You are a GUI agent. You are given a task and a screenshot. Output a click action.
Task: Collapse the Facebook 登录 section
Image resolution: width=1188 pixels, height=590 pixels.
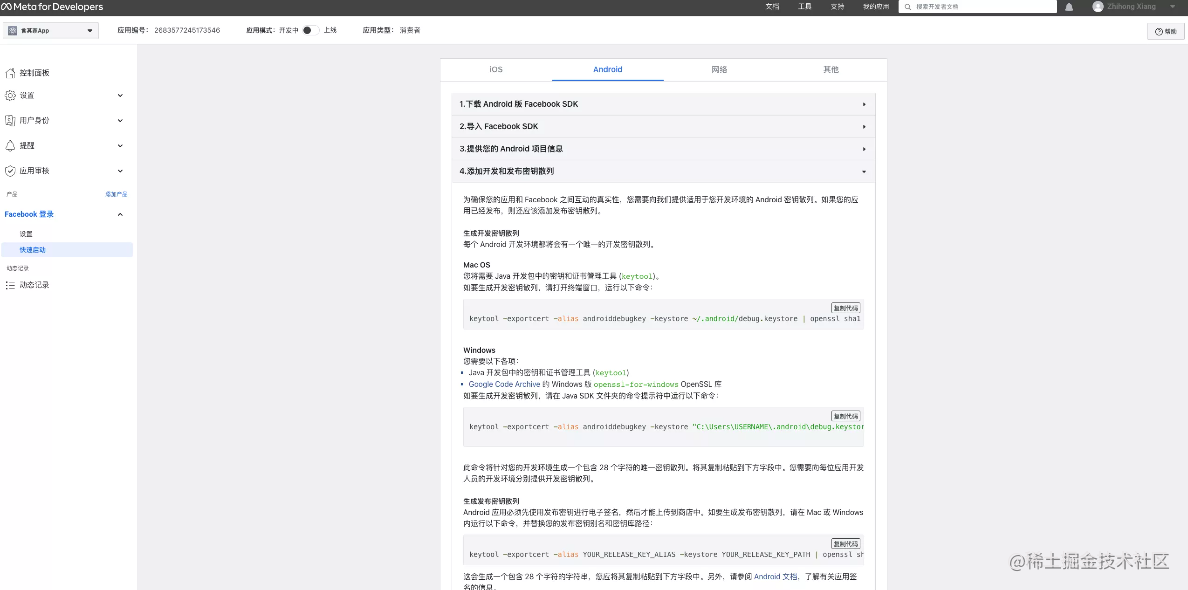click(x=119, y=214)
